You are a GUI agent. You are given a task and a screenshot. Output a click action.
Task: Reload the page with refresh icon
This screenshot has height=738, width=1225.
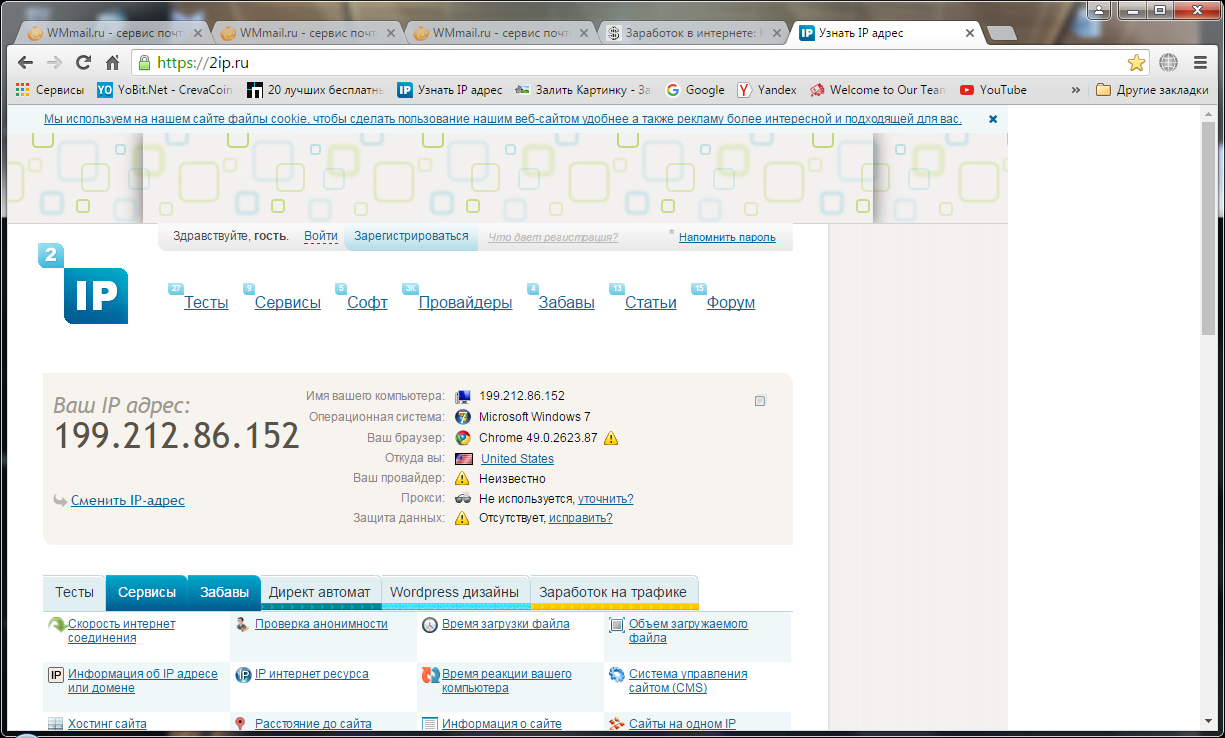84,62
